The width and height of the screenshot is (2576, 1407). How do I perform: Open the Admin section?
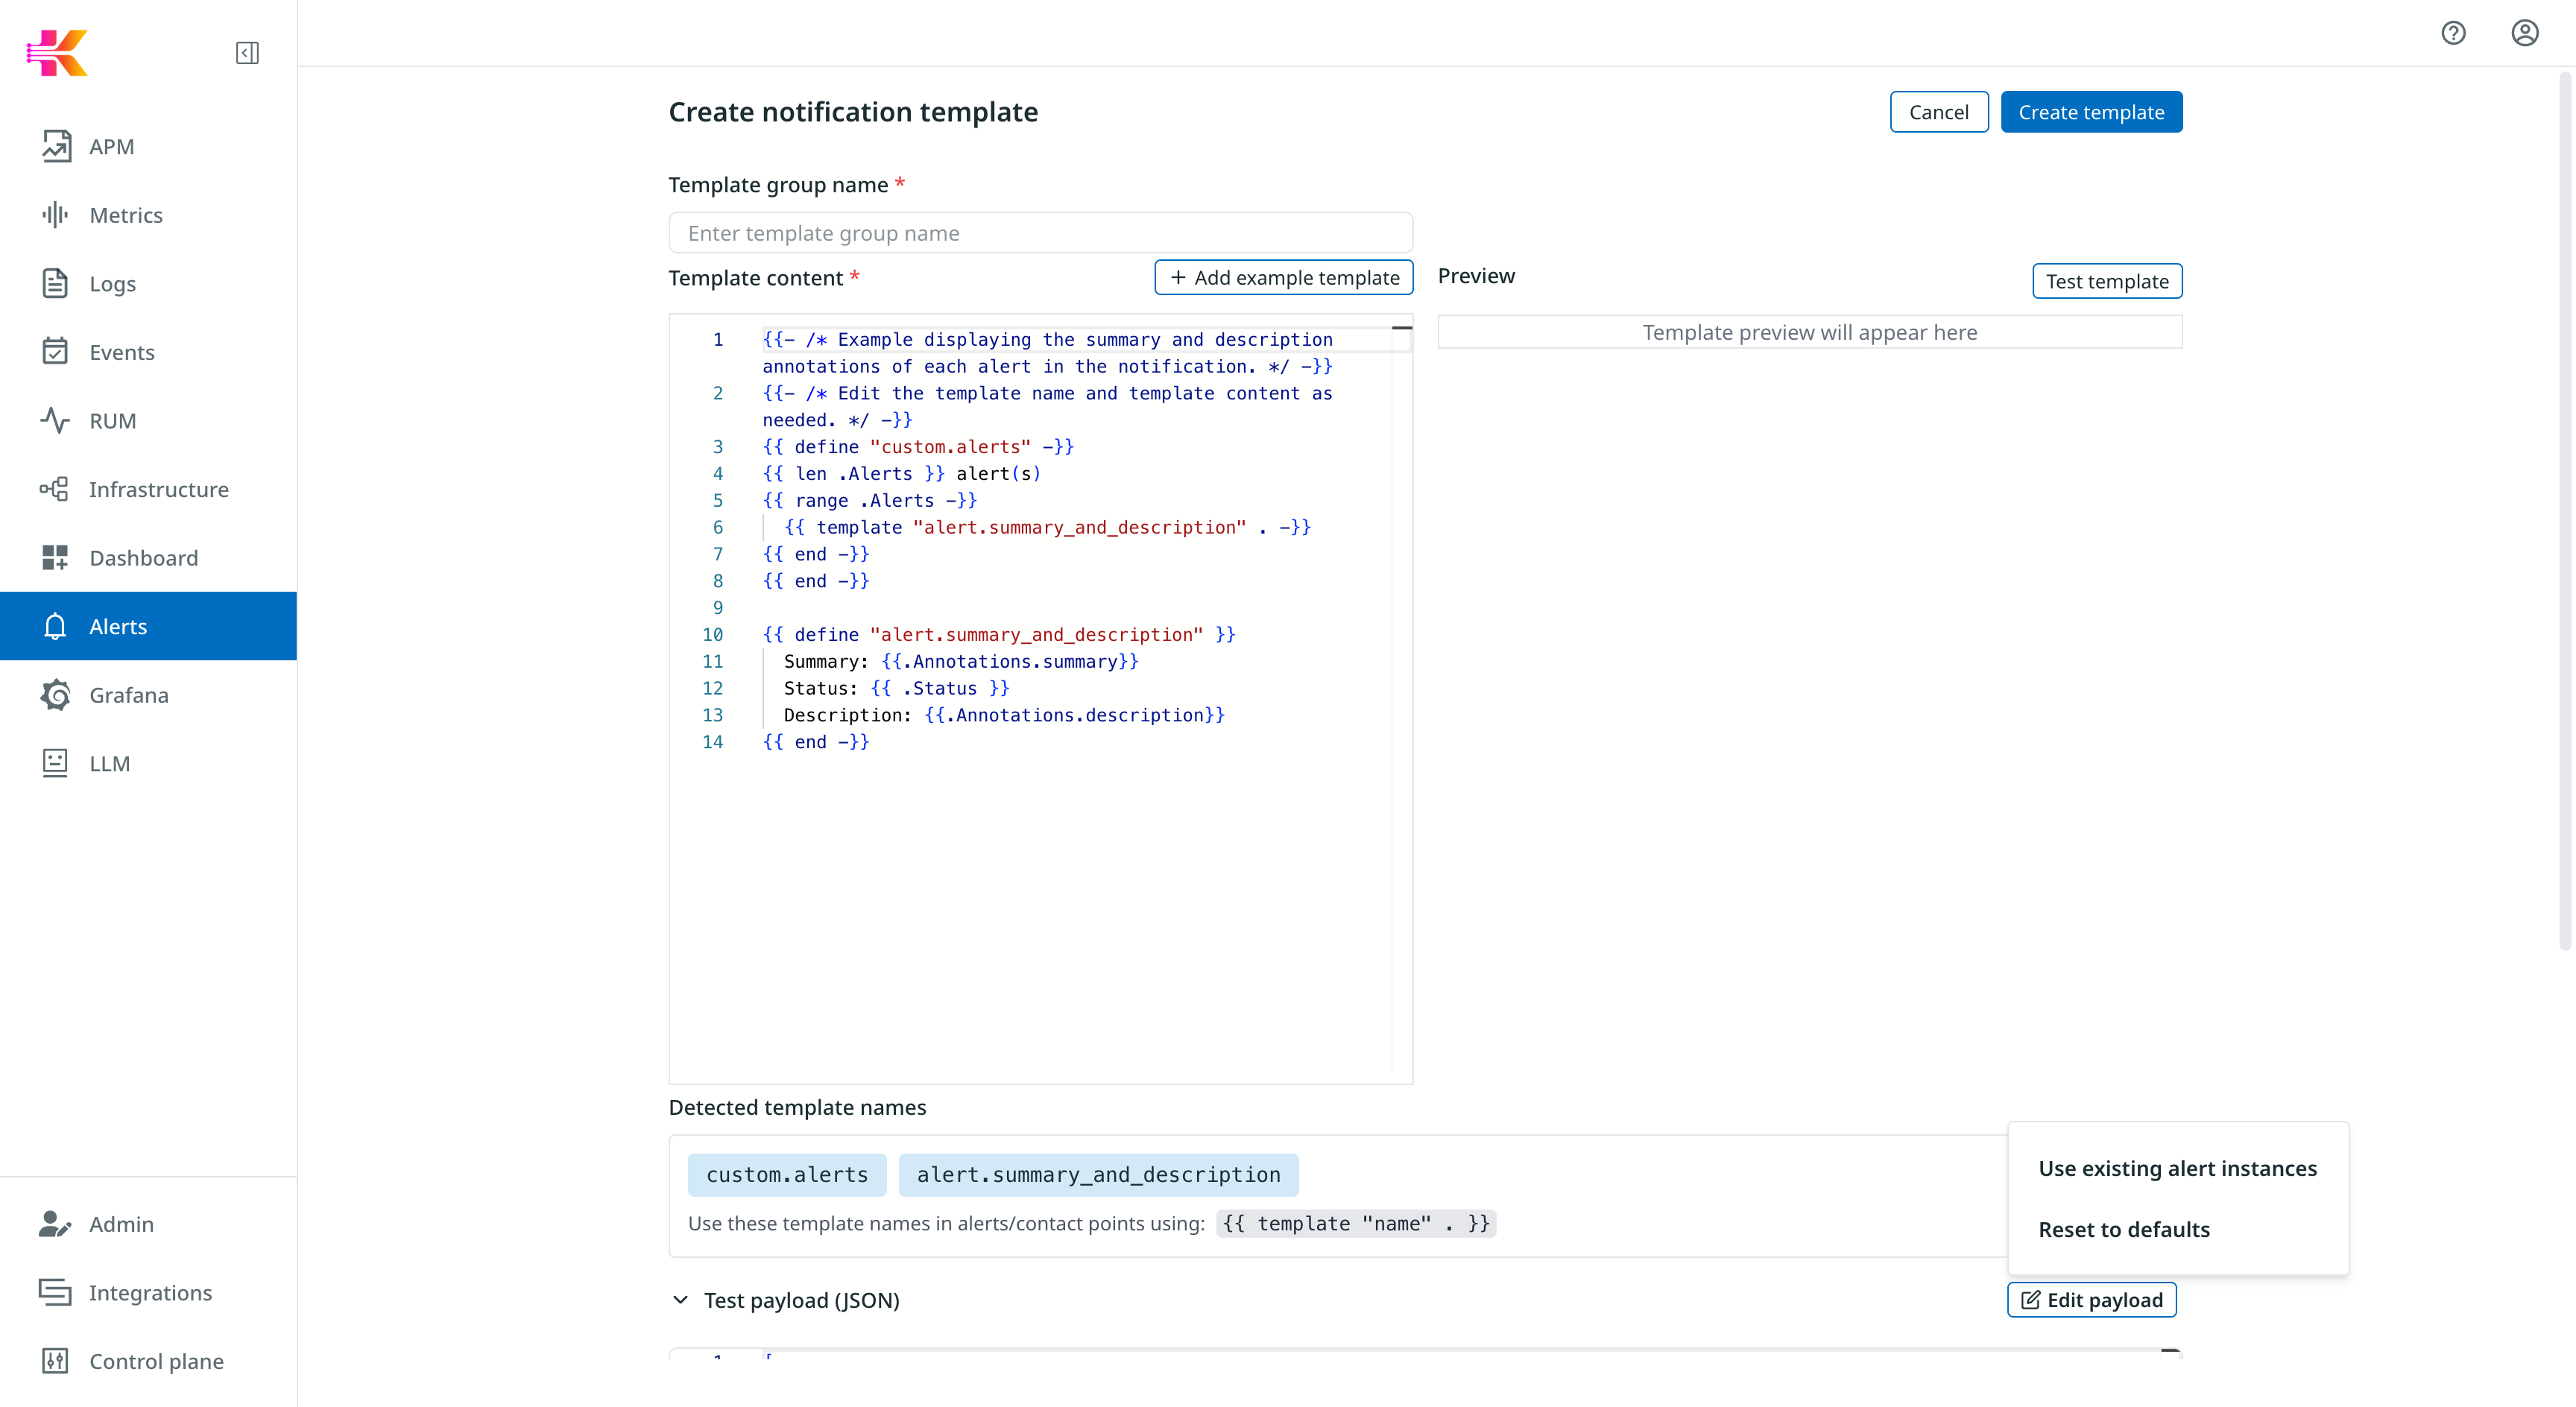coord(121,1224)
